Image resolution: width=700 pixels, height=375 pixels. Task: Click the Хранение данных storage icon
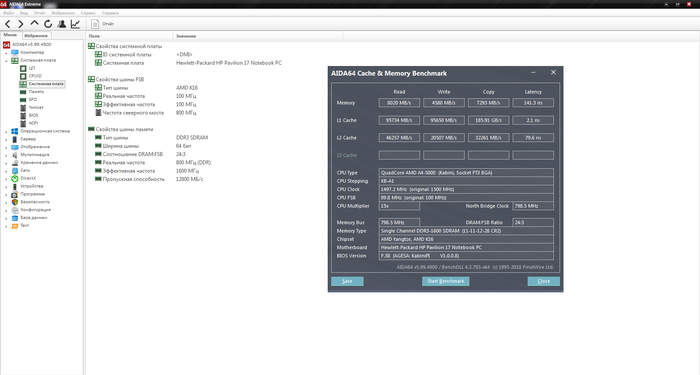tap(15, 162)
